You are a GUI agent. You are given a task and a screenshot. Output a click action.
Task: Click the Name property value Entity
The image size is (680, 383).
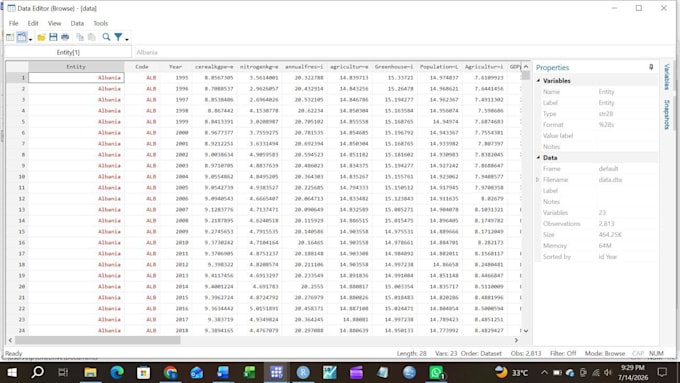pos(606,92)
